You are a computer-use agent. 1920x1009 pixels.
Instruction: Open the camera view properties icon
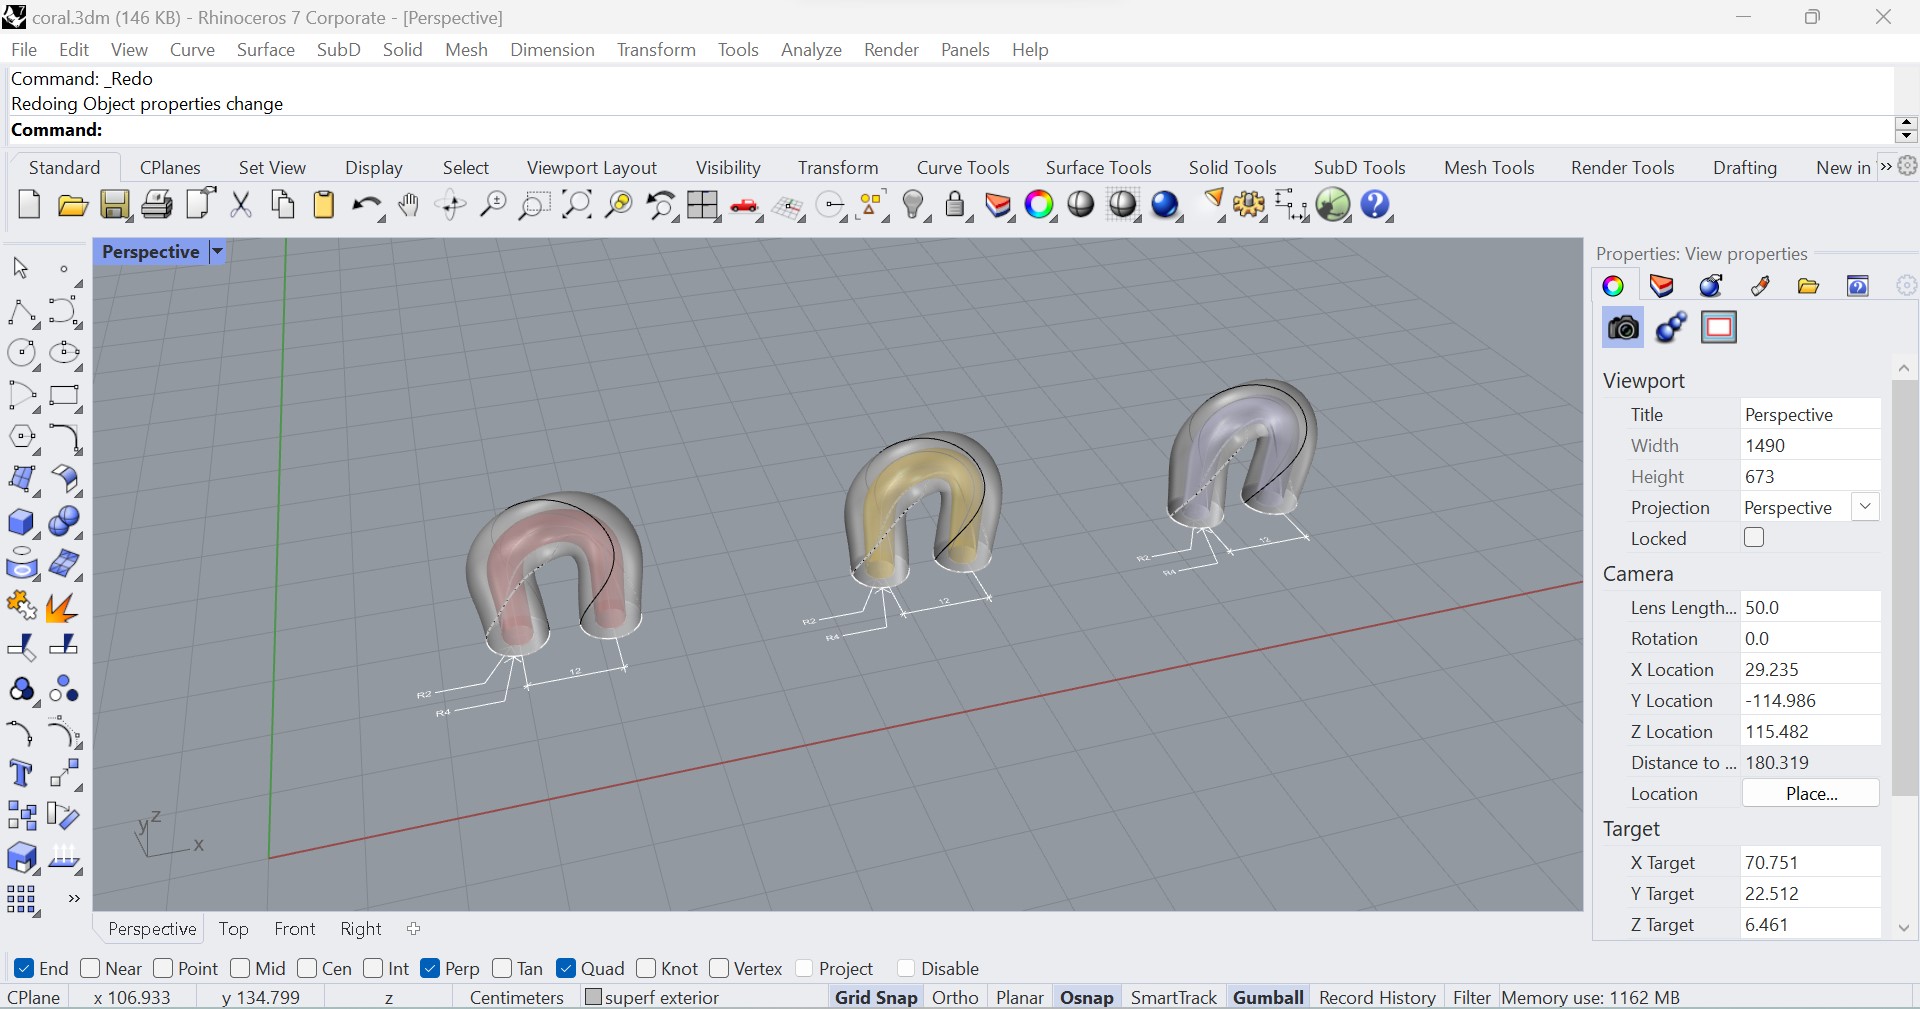(1622, 327)
